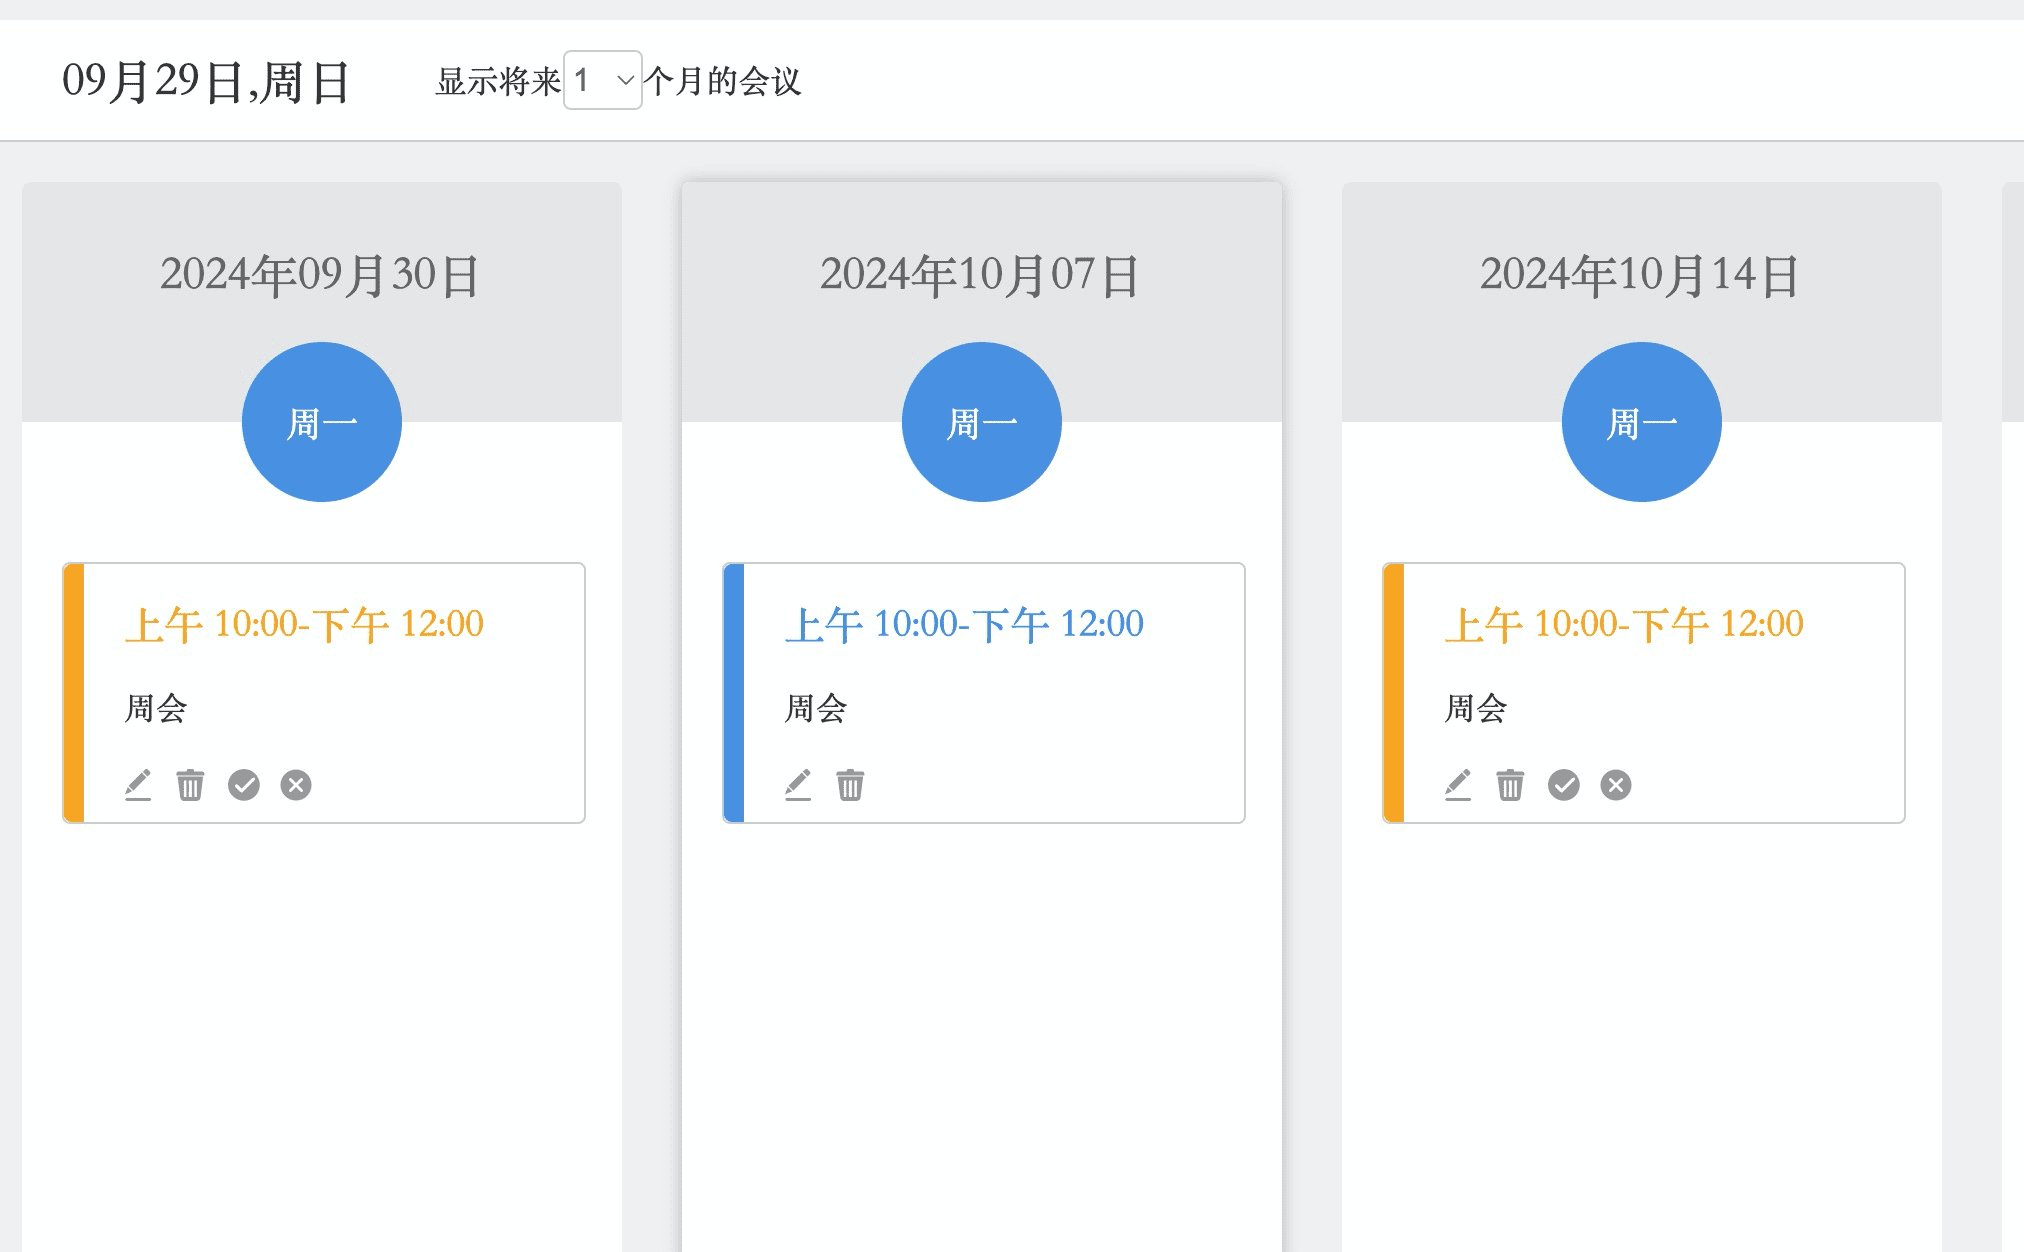Accept the 09月30日 meeting with checkmark
Image resolution: width=2024 pixels, height=1252 pixels.
[244, 785]
